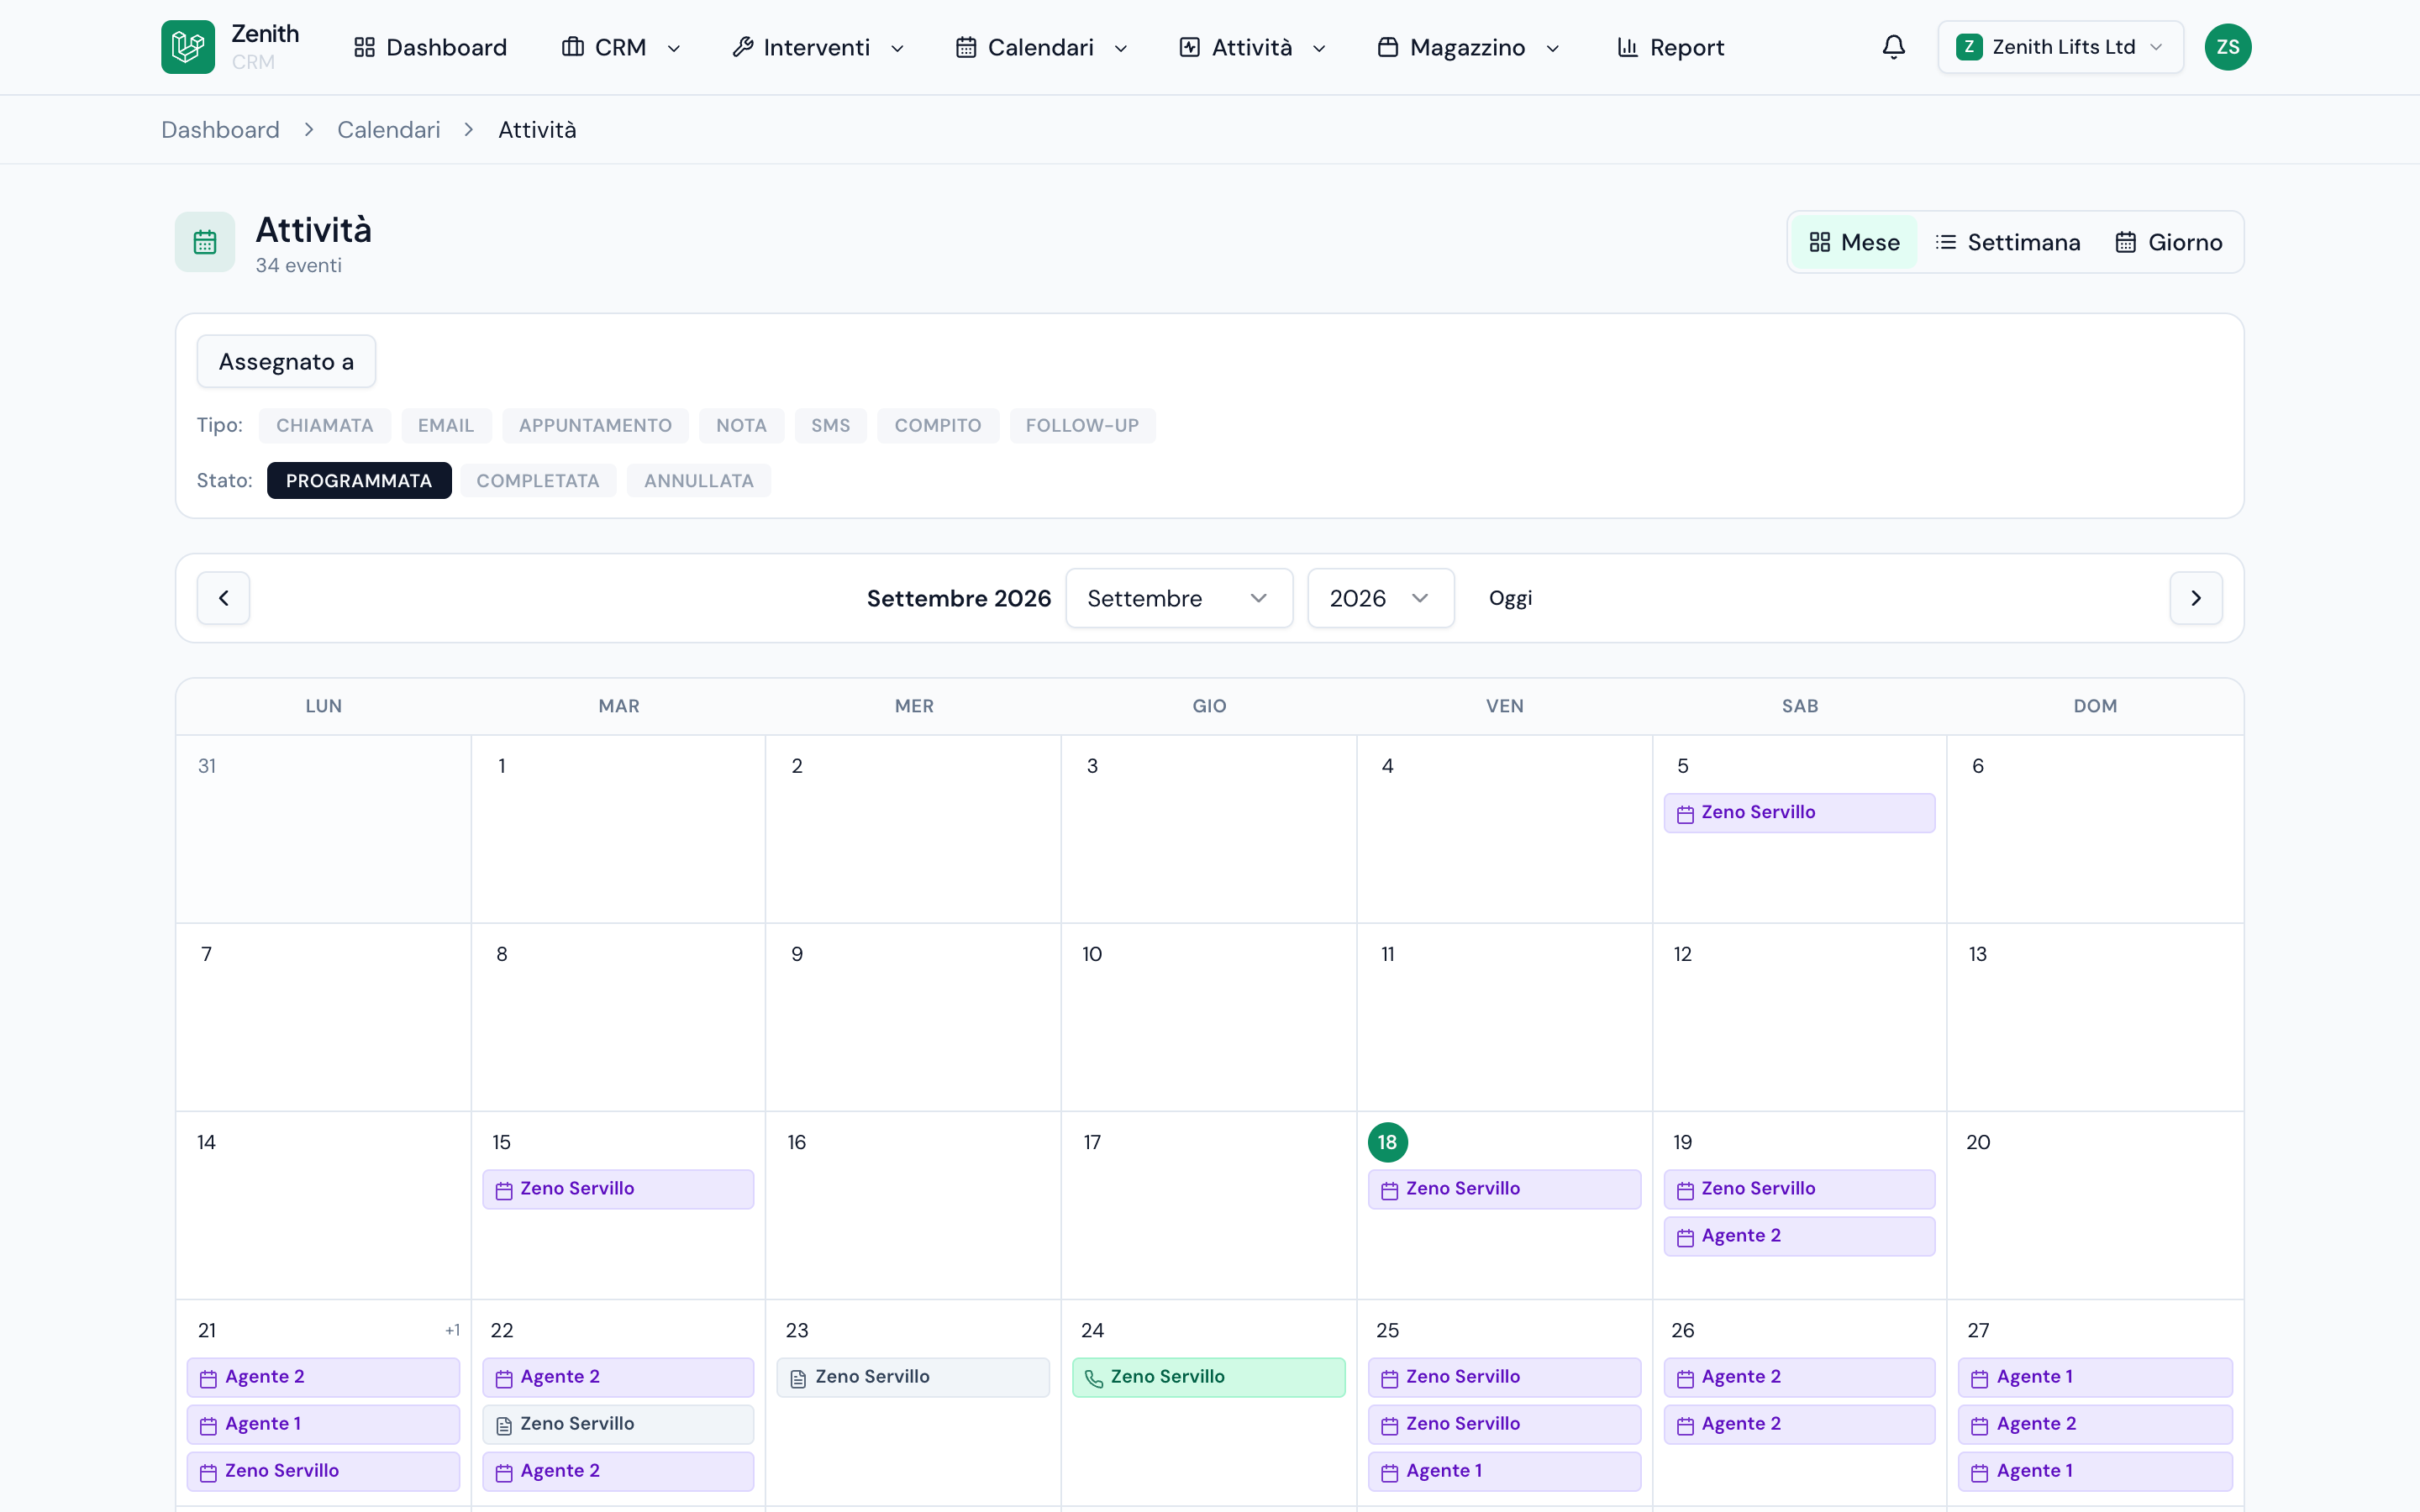The image size is (2420, 1512).
Task: Open first Agente 2 appointment on 26
Action: (1799, 1377)
